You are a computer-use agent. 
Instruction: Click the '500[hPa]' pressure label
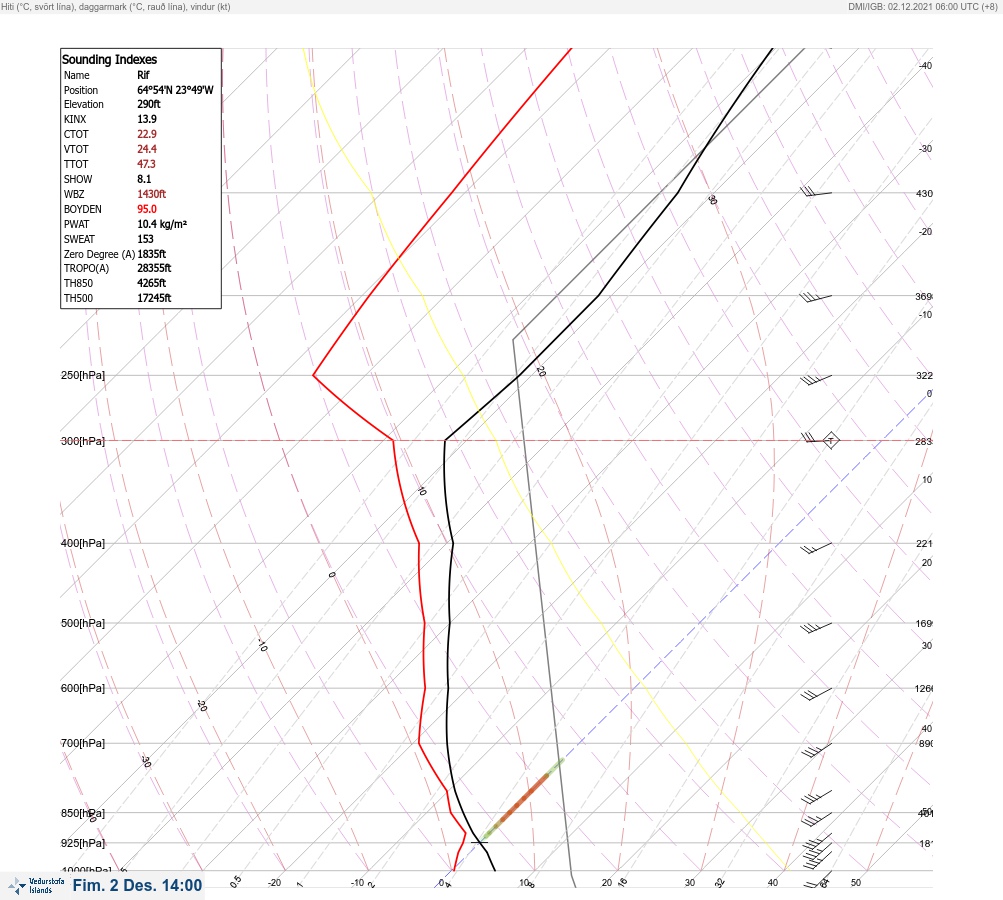(83, 623)
